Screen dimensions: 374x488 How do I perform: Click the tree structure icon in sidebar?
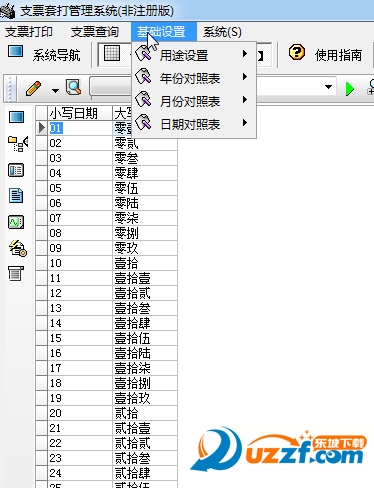coord(18,144)
